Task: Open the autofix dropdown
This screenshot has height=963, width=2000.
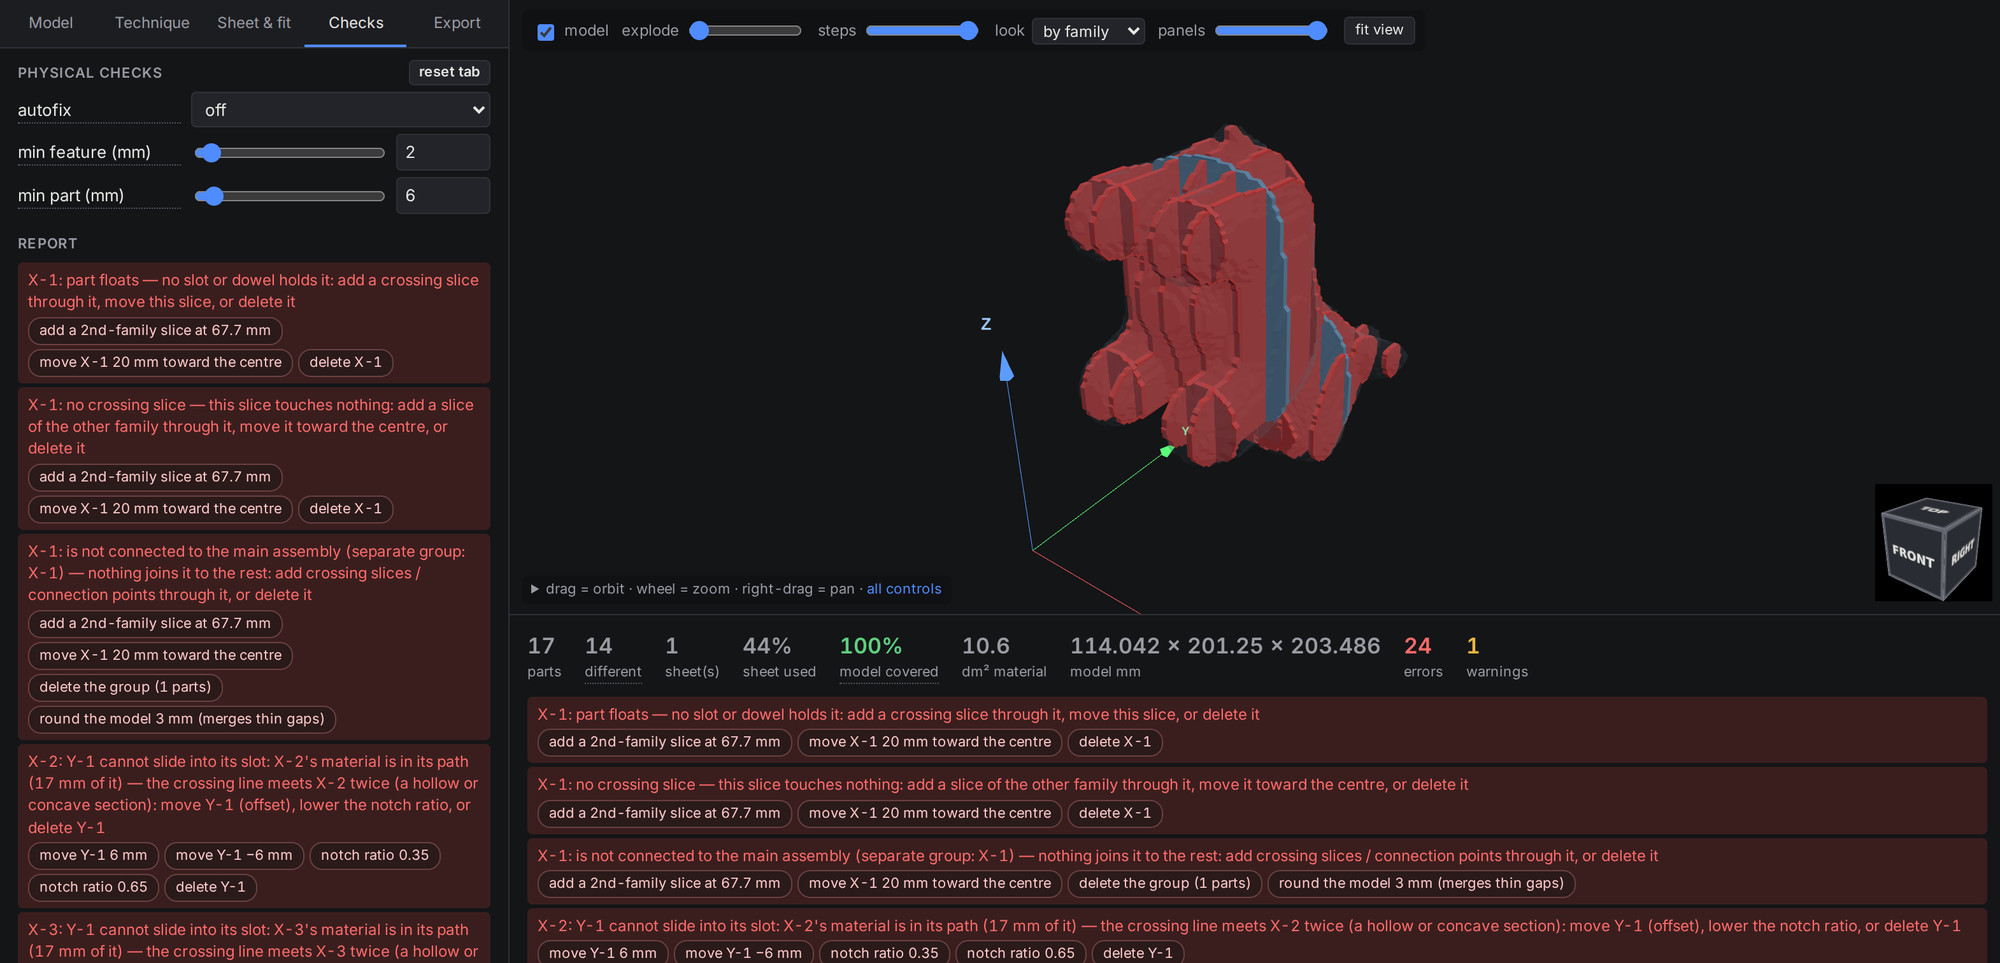Action: pyautogui.click(x=340, y=110)
